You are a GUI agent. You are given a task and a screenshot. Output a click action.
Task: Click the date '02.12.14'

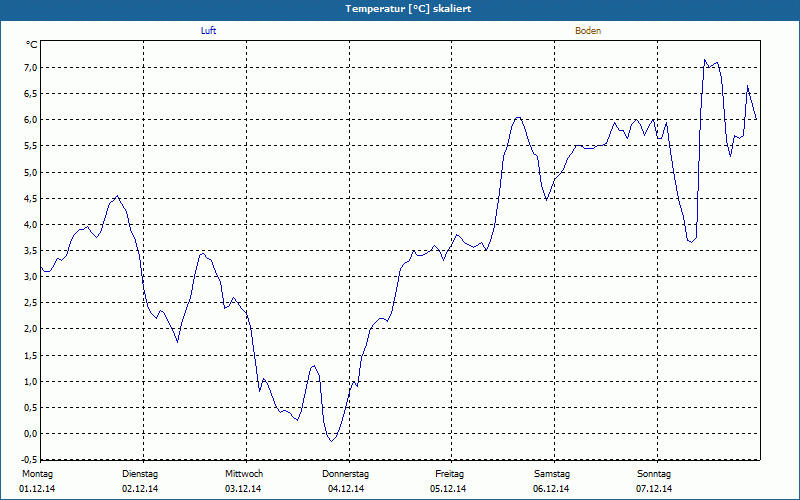tap(140, 489)
